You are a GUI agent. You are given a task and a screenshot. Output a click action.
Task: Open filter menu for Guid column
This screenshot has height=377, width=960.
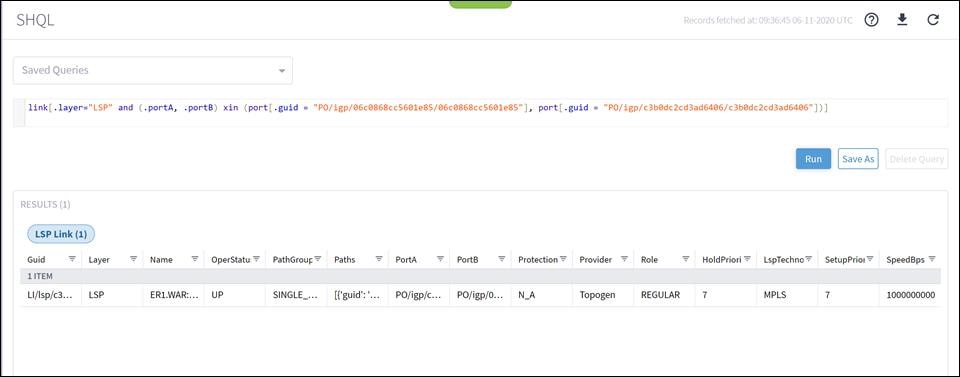coord(72,259)
